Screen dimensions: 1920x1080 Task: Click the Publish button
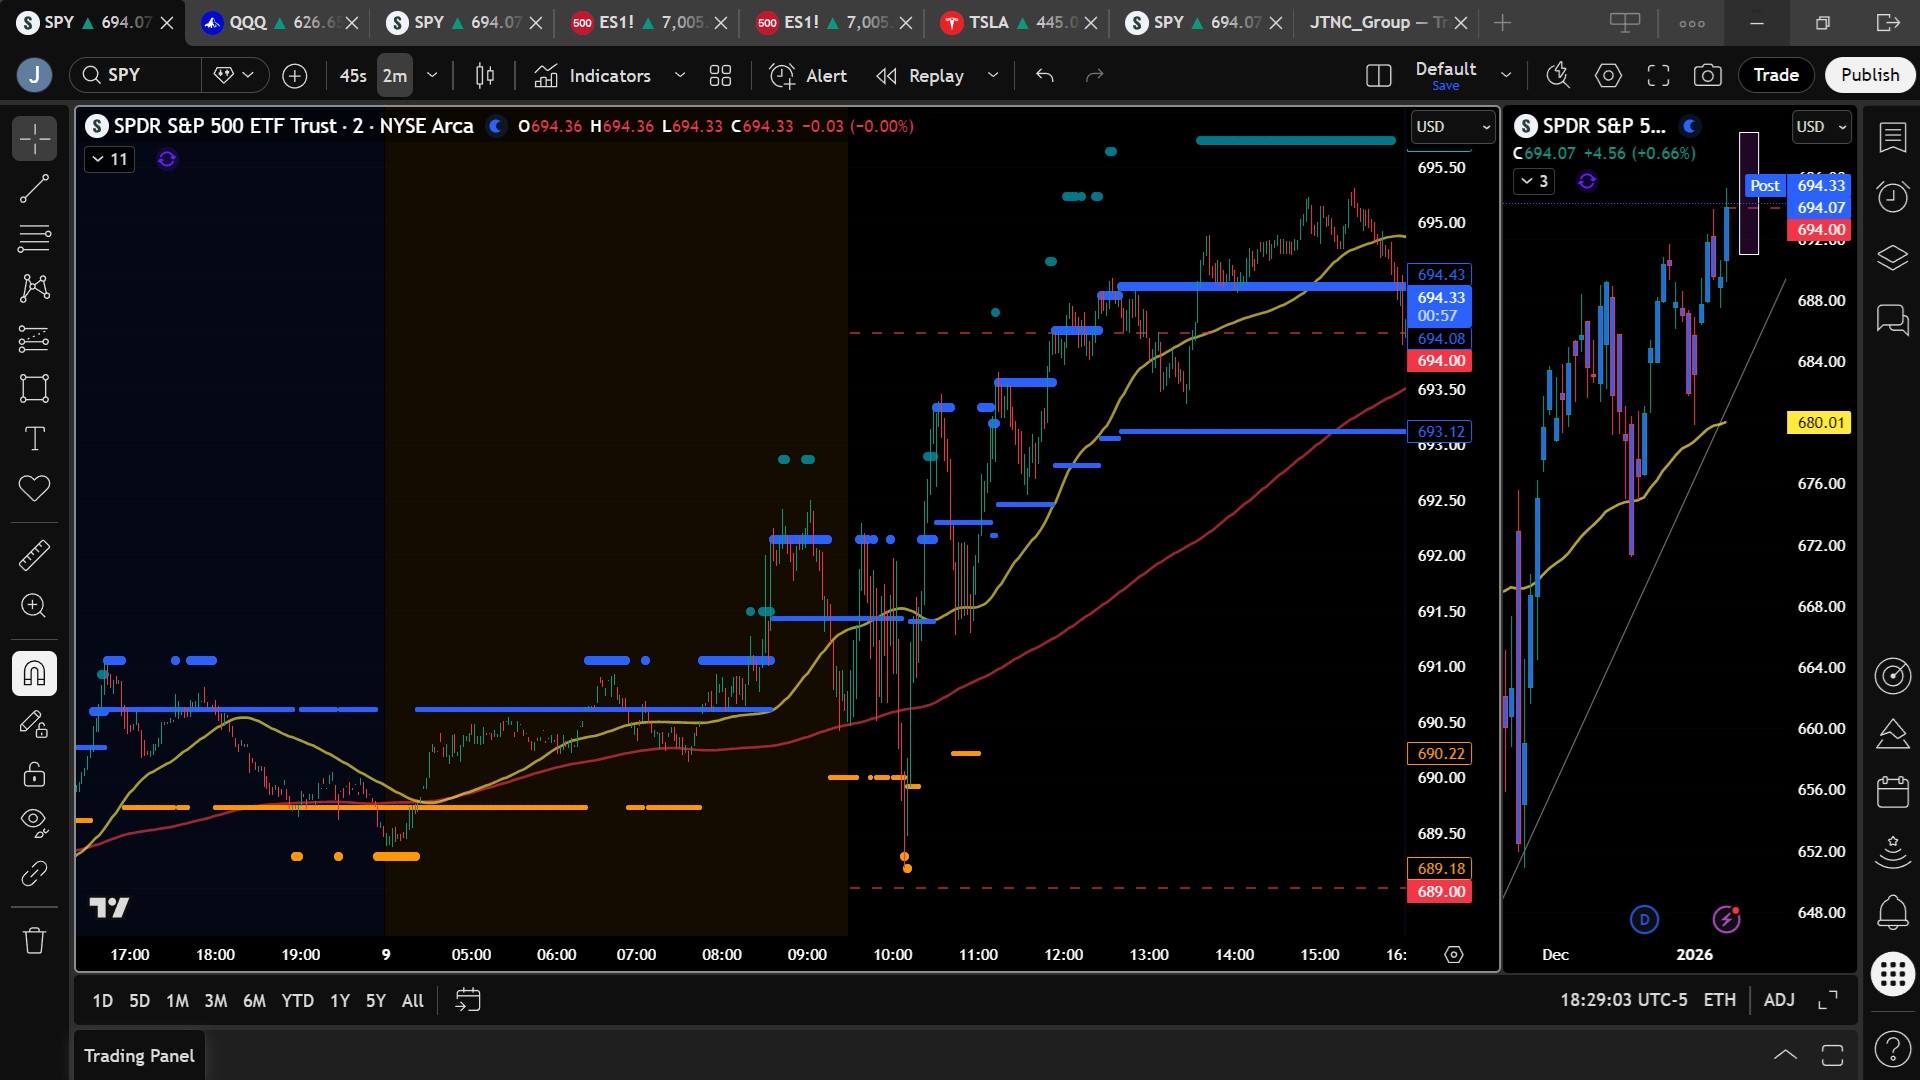(x=1869, y=75)
